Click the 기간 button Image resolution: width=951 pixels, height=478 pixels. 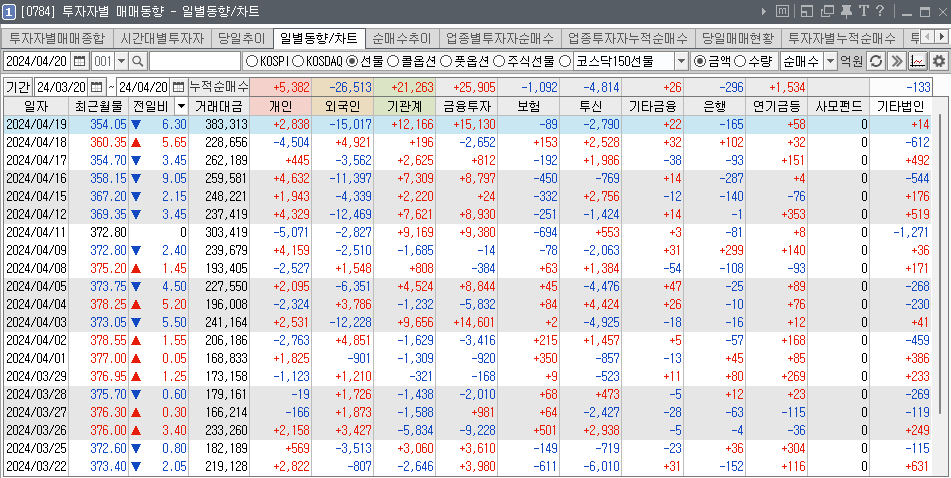pos(18,87)
